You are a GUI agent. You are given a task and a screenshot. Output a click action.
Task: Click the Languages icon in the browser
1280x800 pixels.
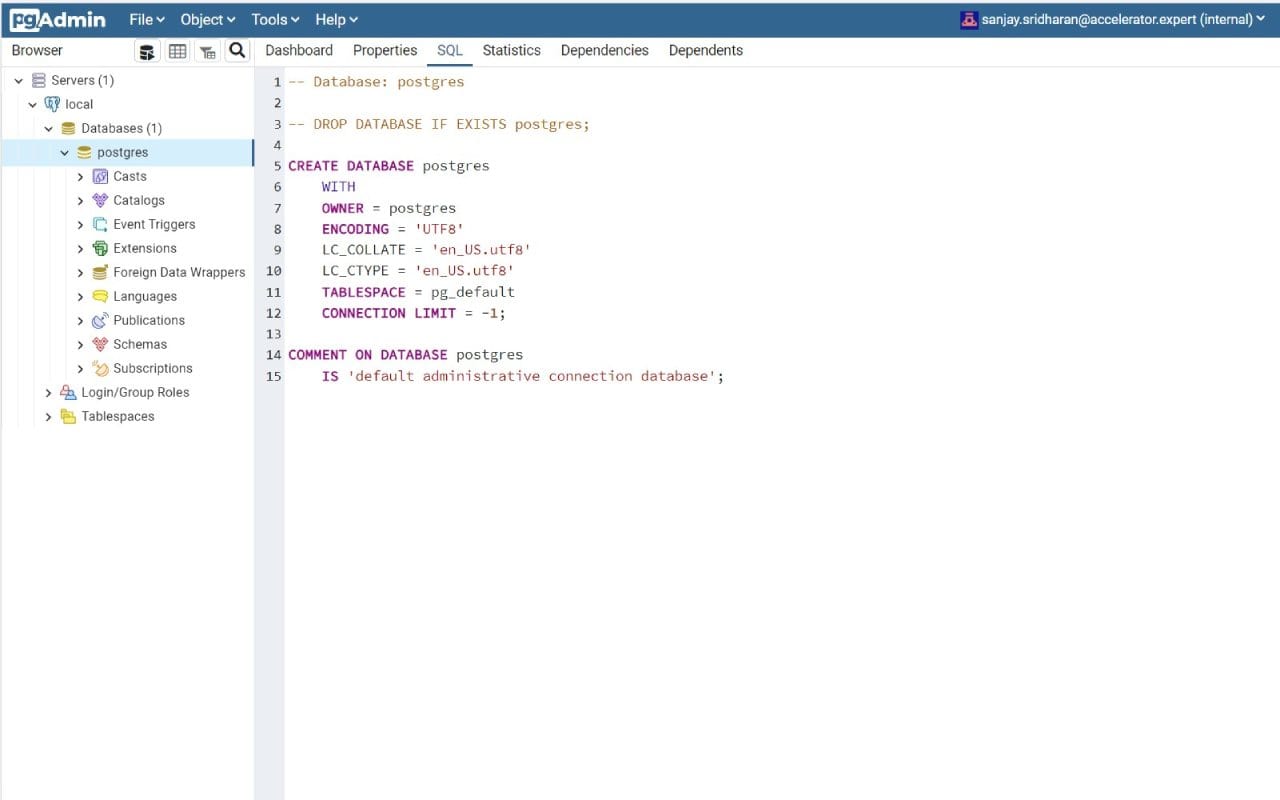pos(99,296)
